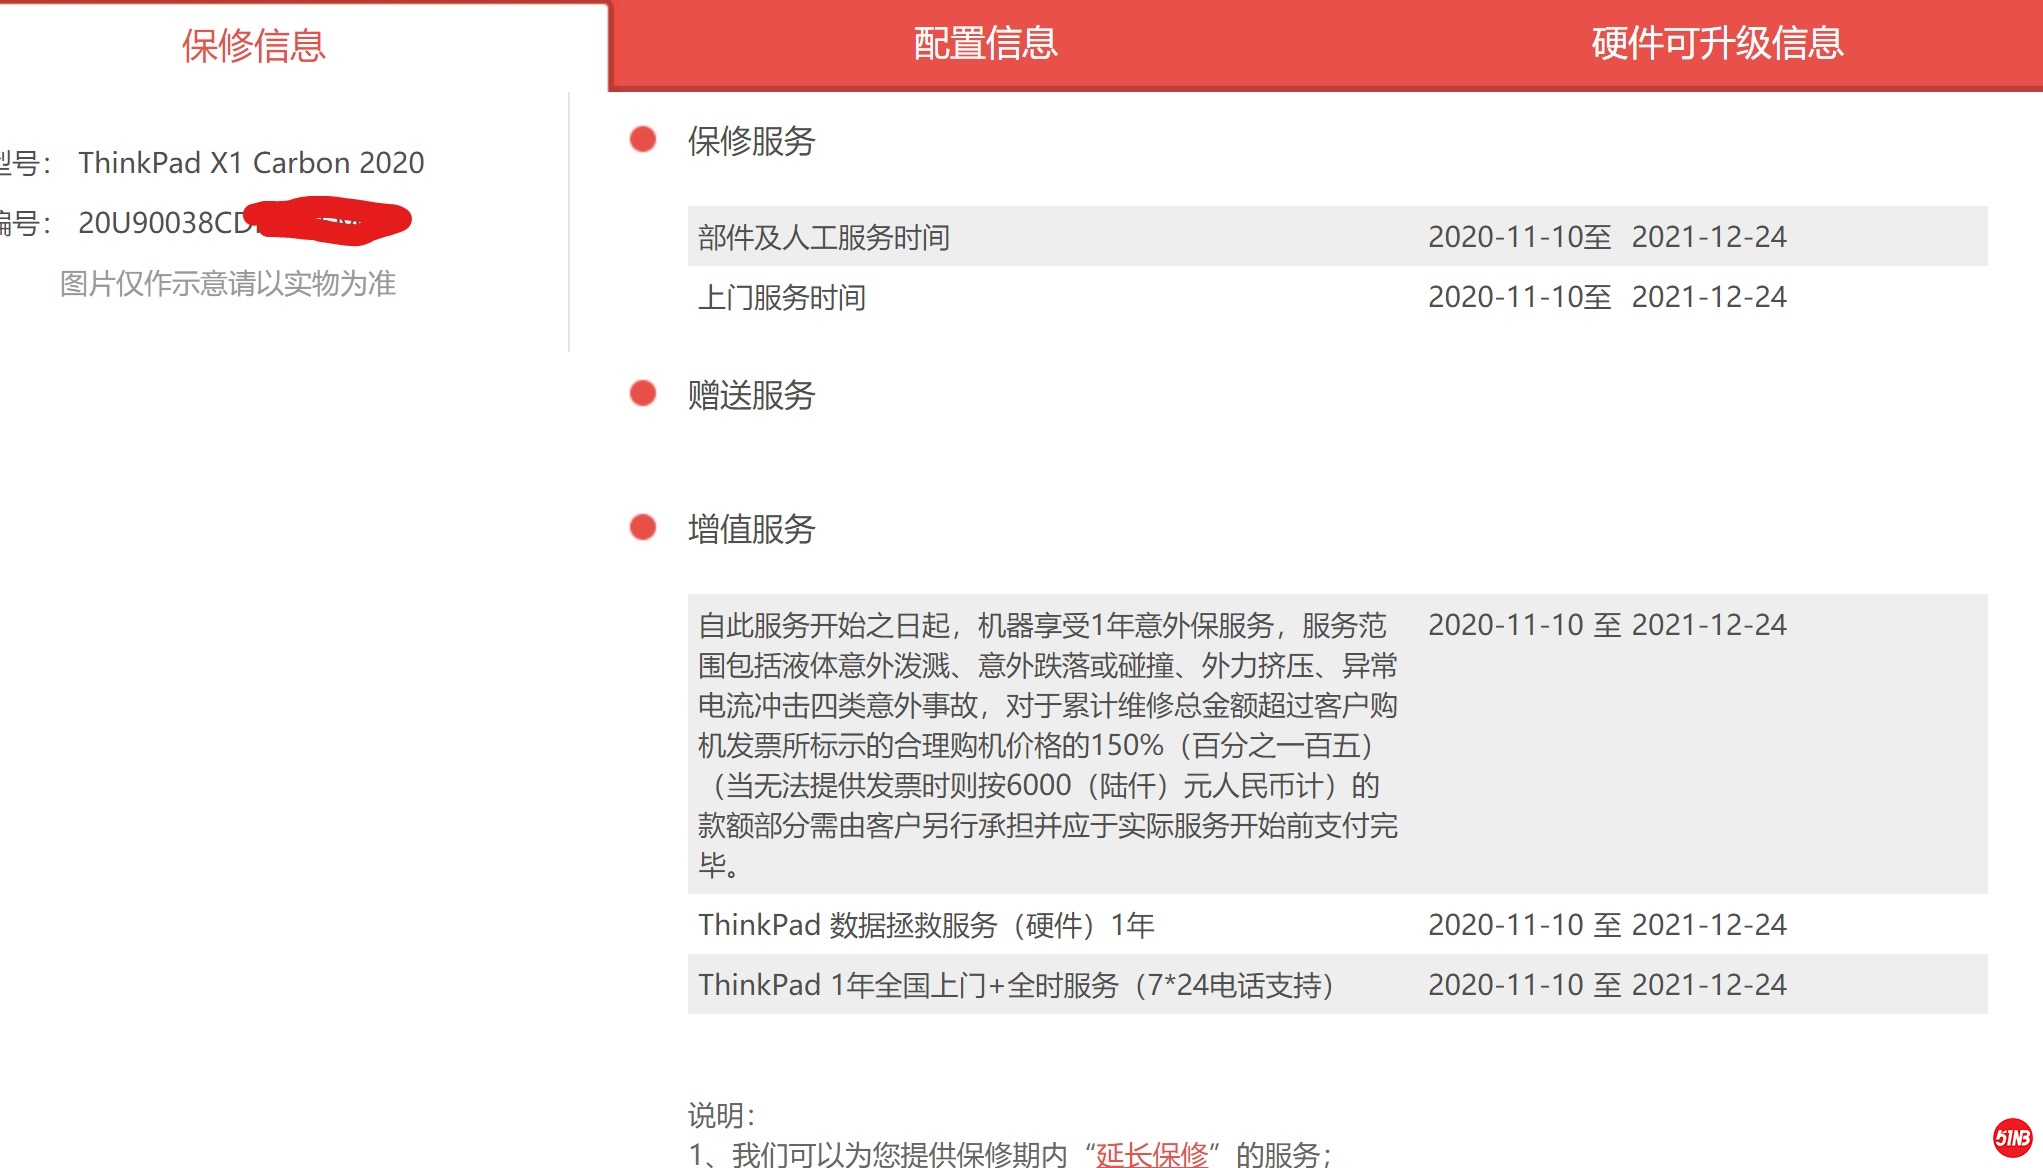
Task: Click the 上门服务时间 row
Action: coord(782,297)
